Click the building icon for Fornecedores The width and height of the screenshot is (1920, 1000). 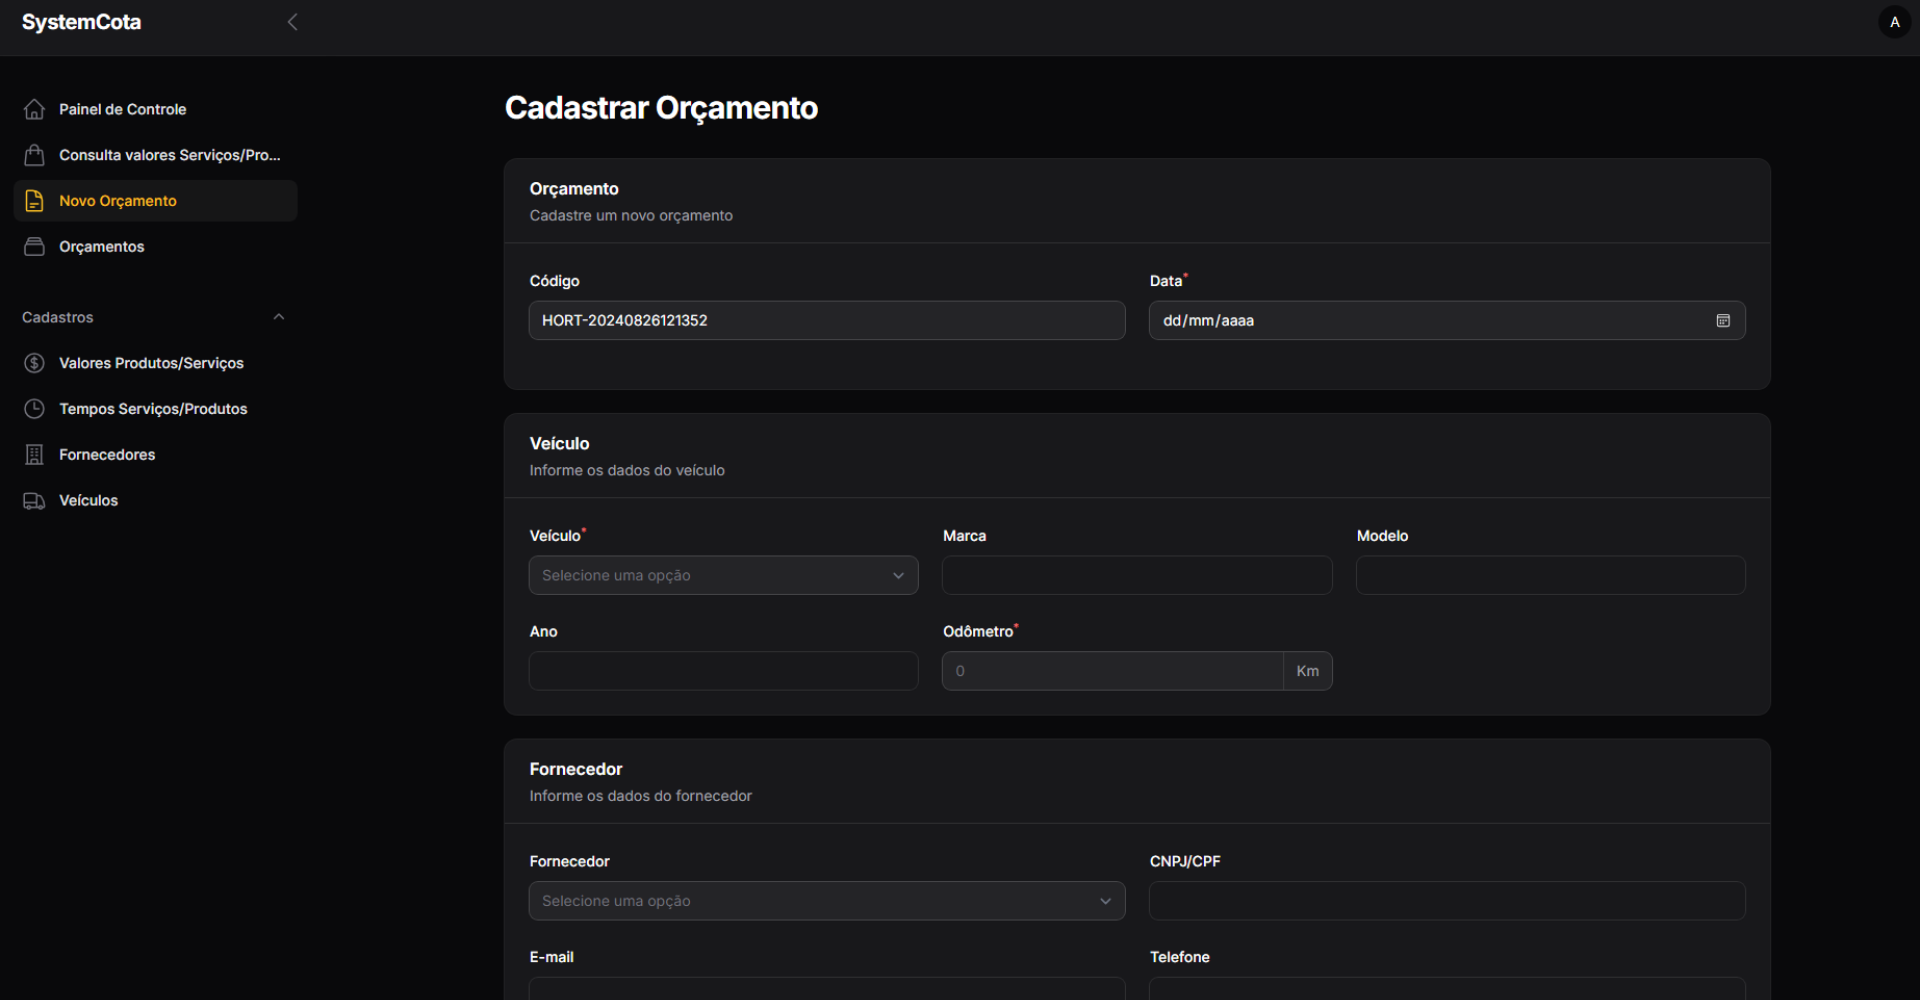coord(34,455)
